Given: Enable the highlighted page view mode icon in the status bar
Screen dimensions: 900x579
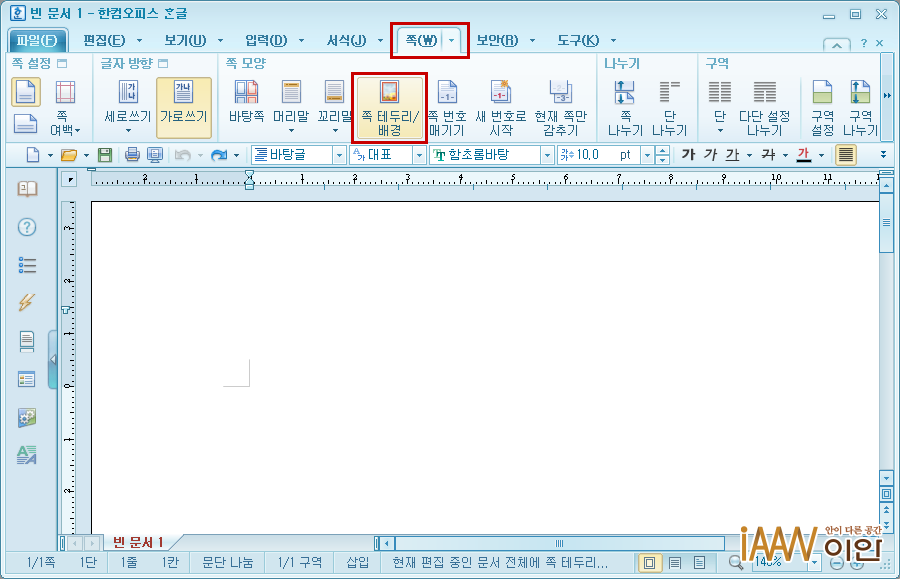Looking at the screenshot, I should (x=649, y=563).
